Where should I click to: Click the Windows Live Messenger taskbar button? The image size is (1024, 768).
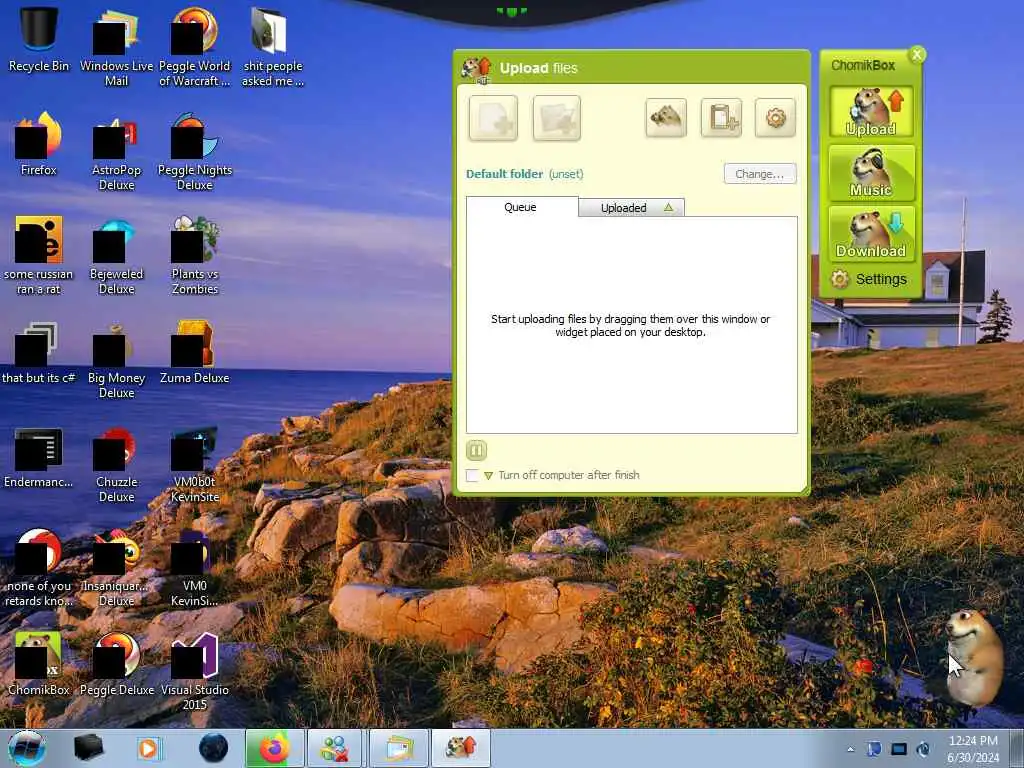pyautogui.click(x=334, y=748)
